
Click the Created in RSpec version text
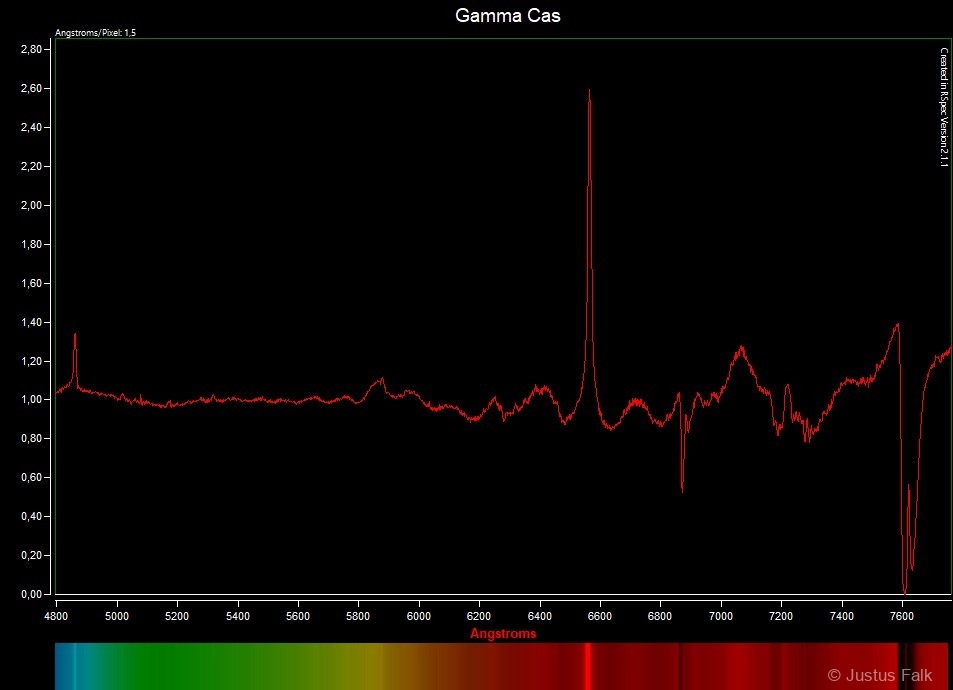click(x=944, y=107)
